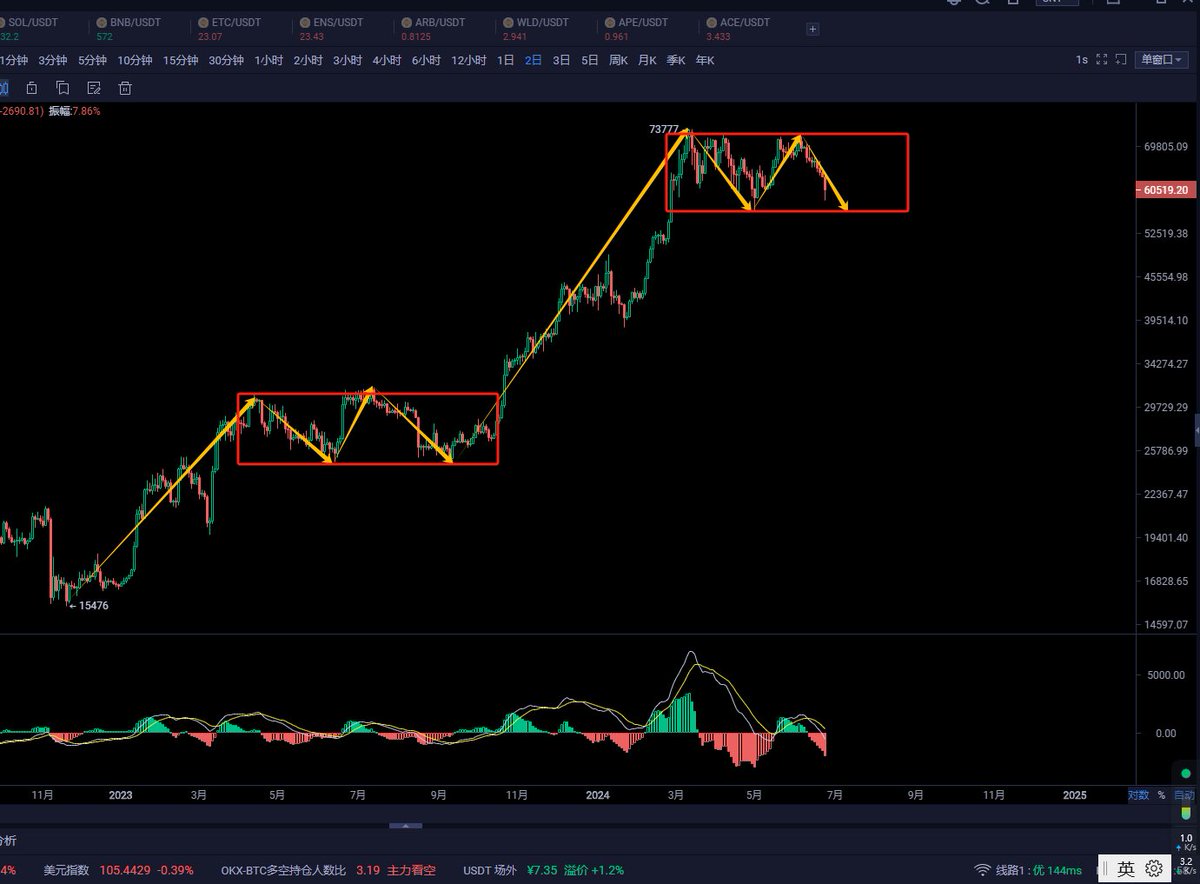Choose the highlighted 2日 interval
This screenshot has width=1200, height=884.
tap(534, 60)
